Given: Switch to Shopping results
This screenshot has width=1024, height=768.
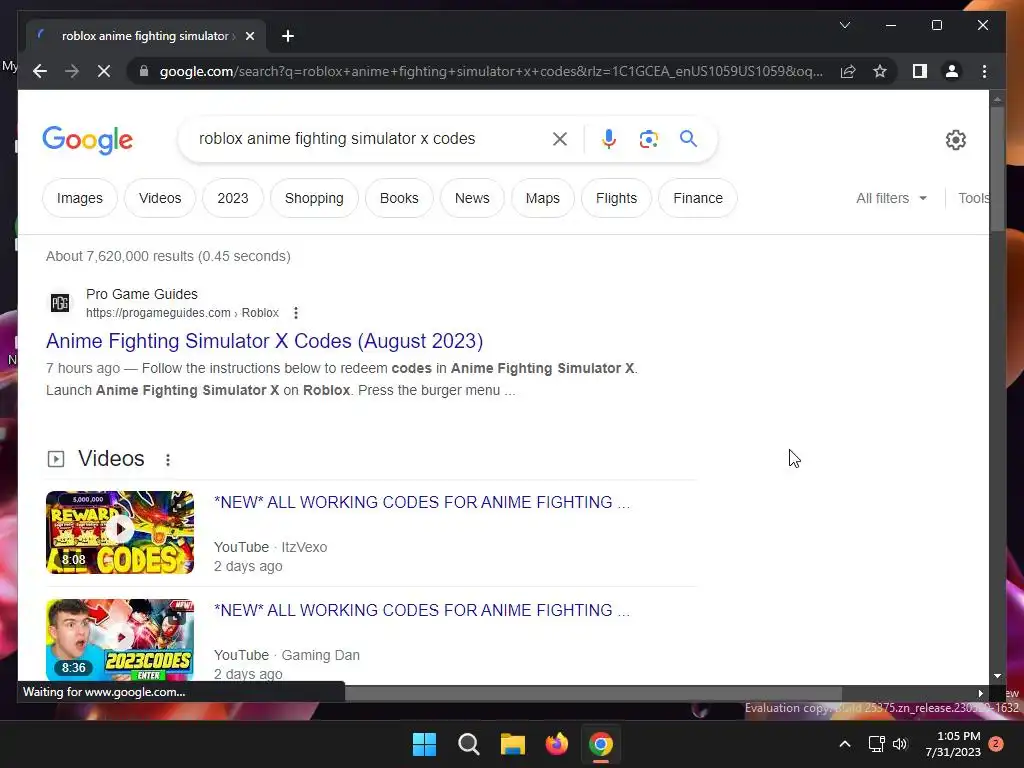Looking at the screenshot, I should pyautogui.click(x=314, y=198).
